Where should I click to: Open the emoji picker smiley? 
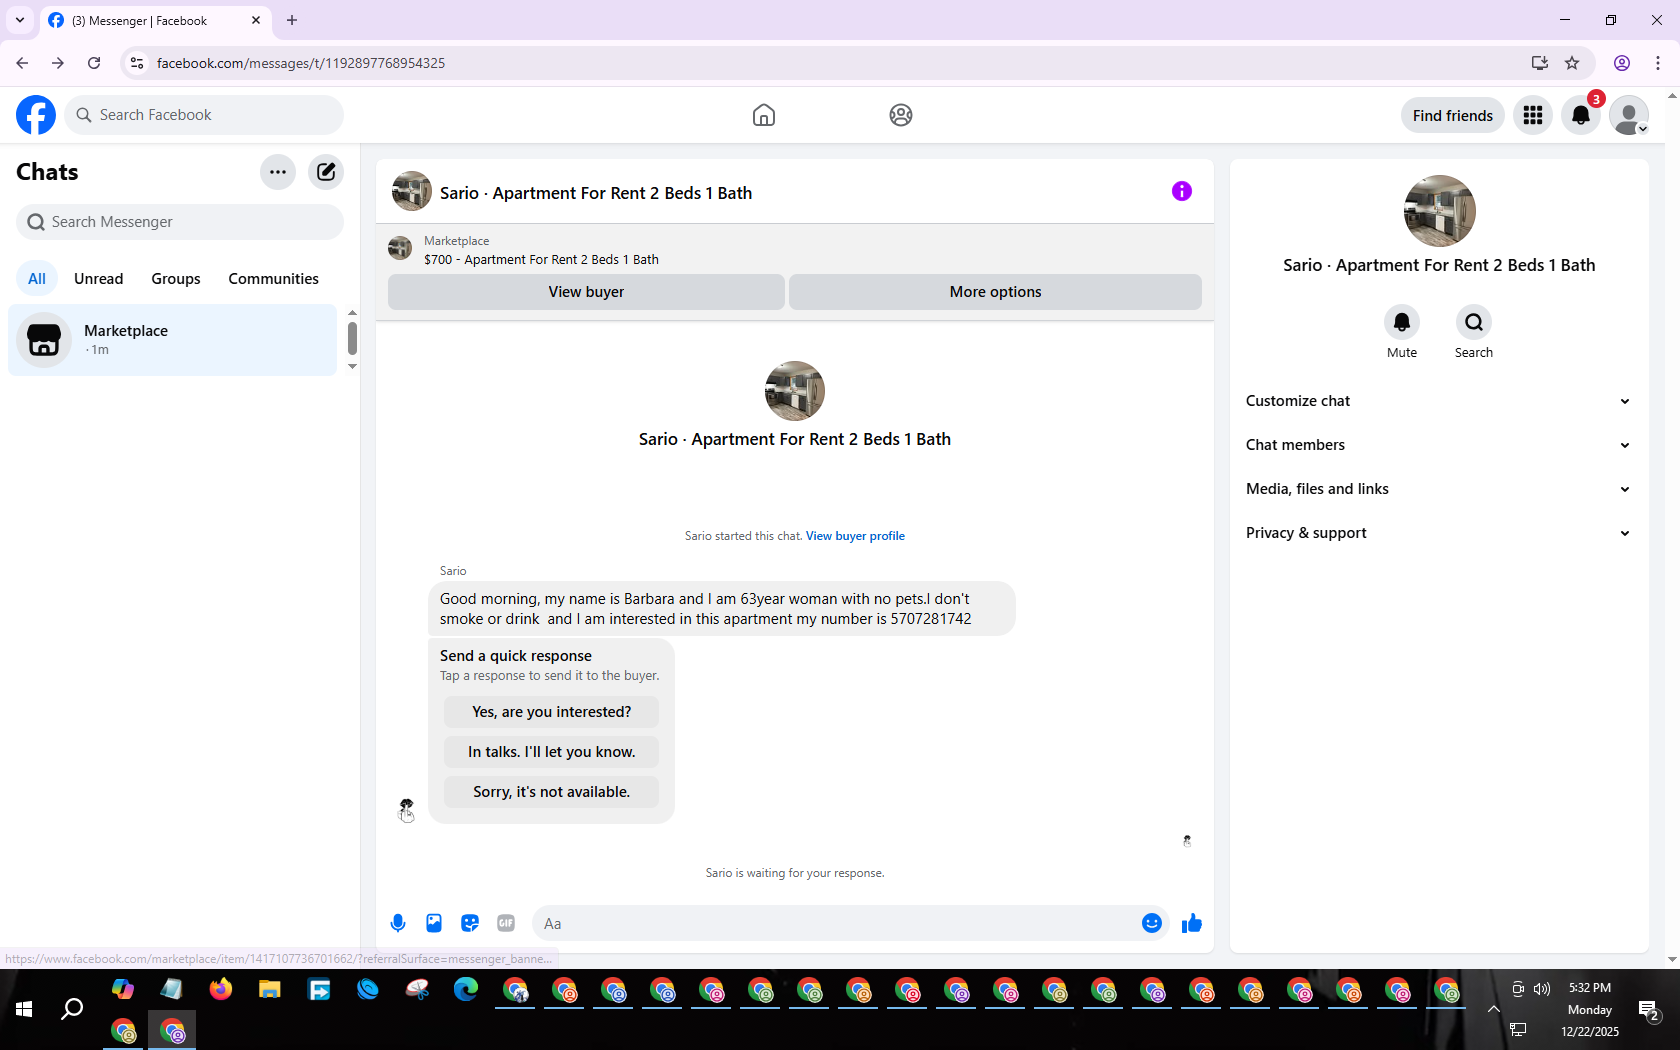click(1152, 923)
